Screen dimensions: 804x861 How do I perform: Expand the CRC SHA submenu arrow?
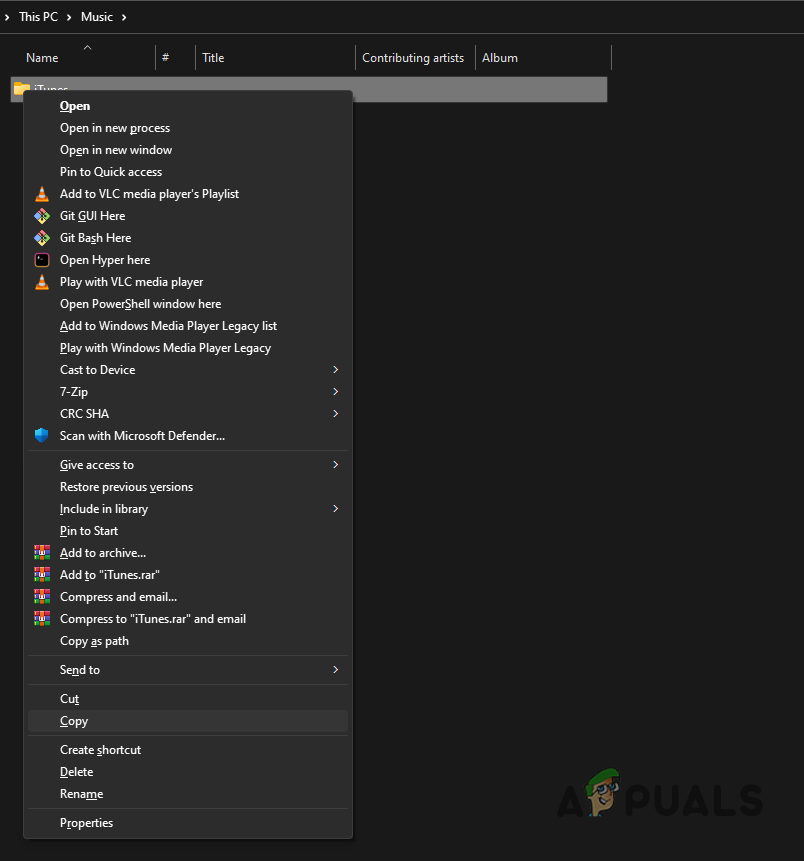click(x=336, y=413)
